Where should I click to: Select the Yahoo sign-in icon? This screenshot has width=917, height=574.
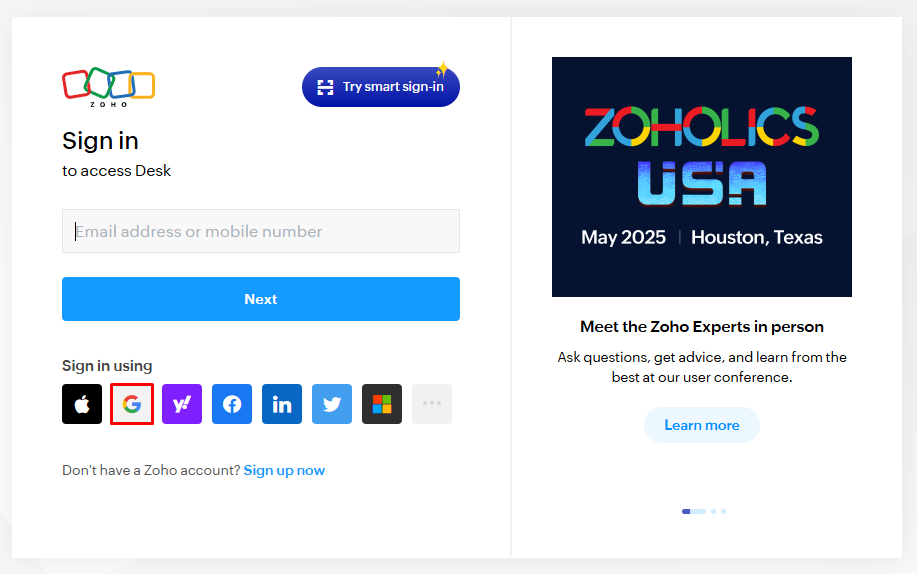pos(182,404)
